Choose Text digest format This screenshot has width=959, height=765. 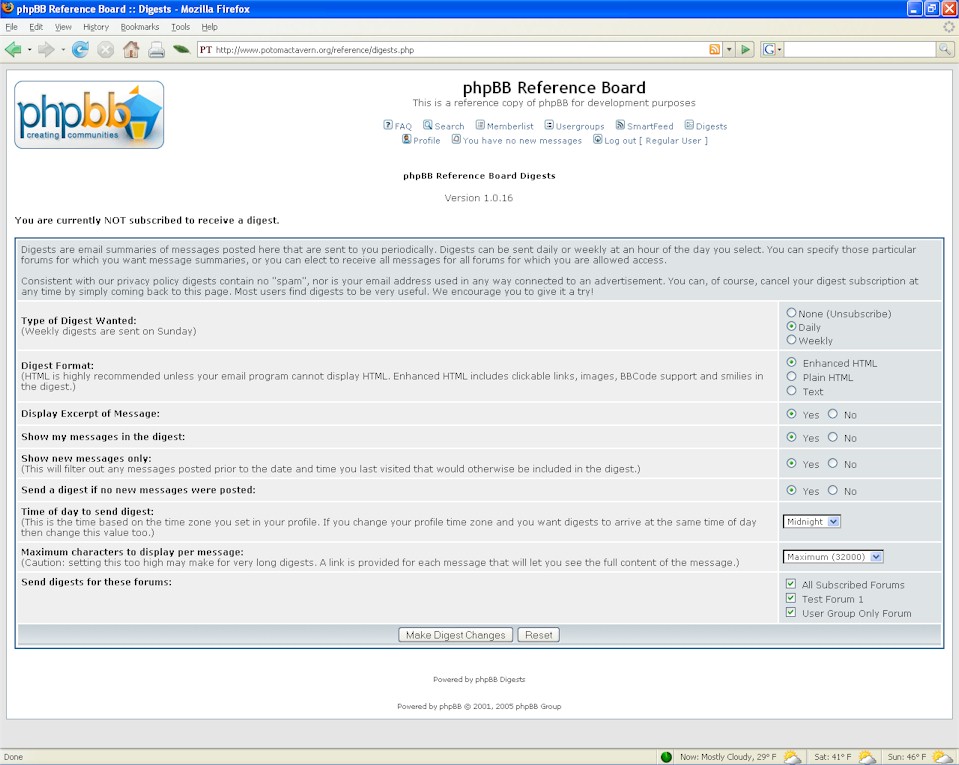pos(791,390)
